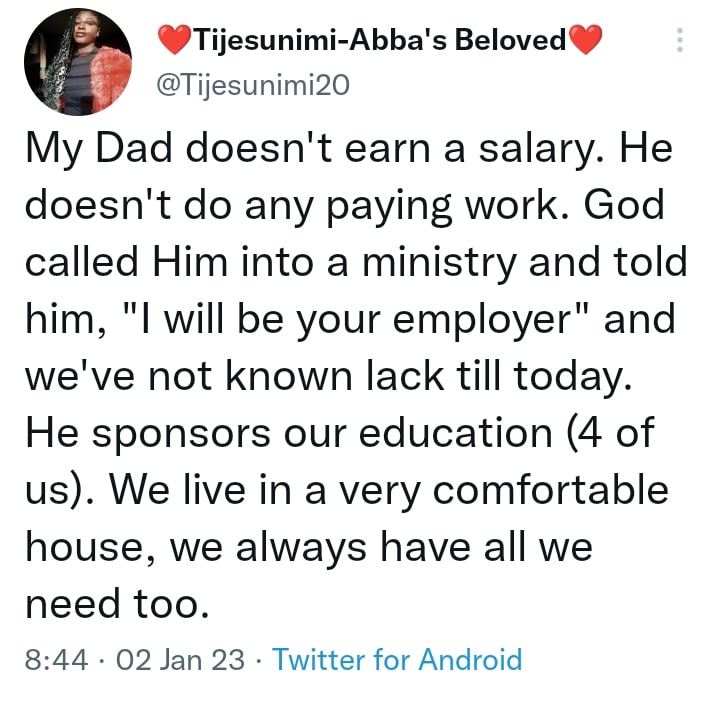The image size is (720, 701).
Task: Open Tijesunimi-Abba's Beloved display name profile
Action: (x=378, y=40)
